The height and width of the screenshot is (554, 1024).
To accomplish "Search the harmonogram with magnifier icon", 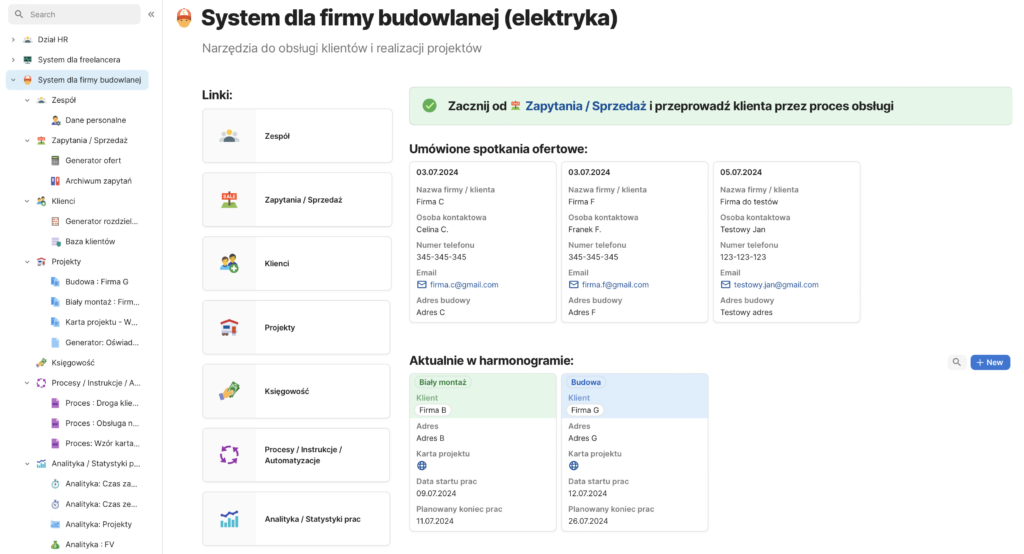I will pos(957,362).
